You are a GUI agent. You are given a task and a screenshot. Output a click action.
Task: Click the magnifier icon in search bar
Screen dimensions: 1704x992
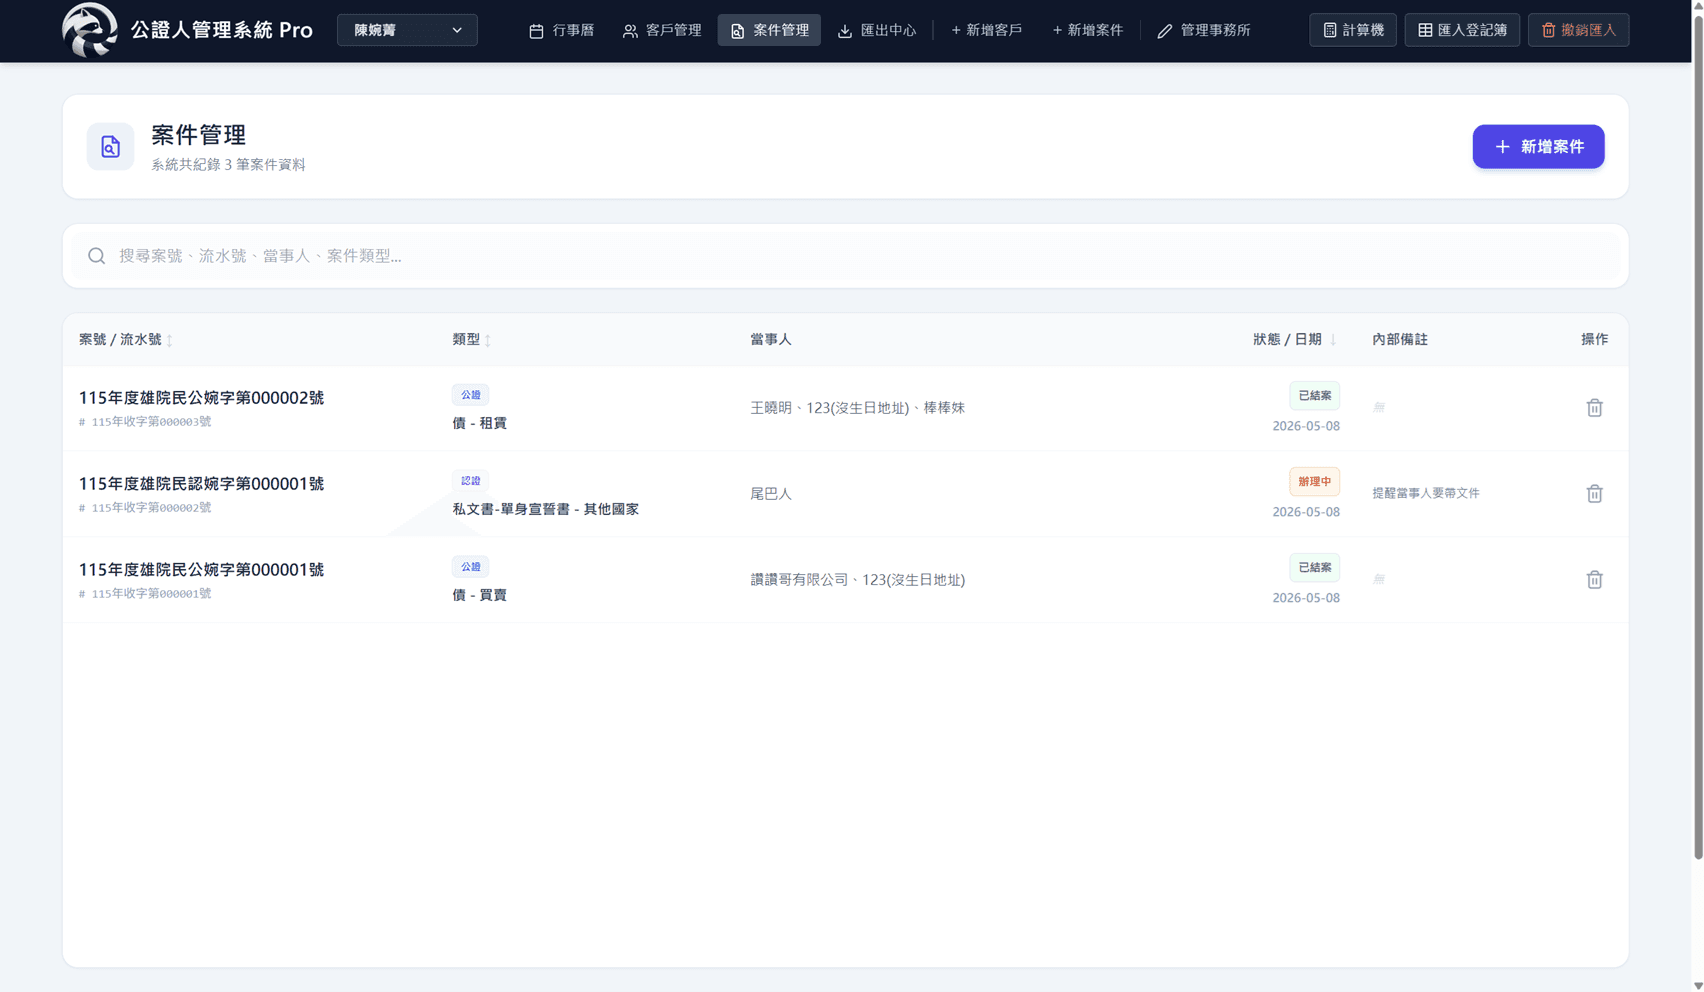[x=96, y=256]
